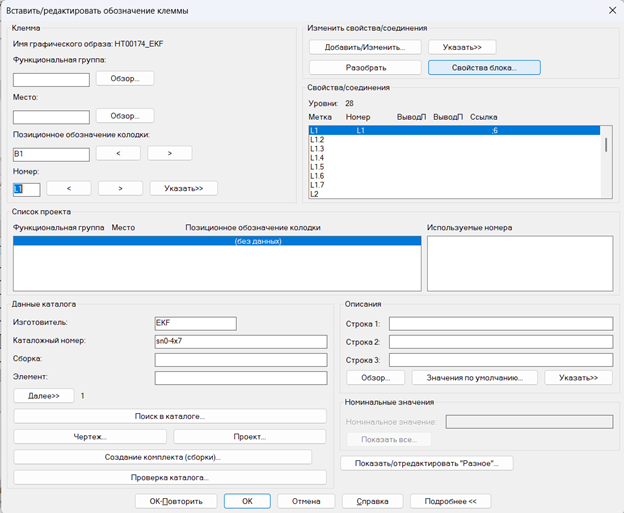Run Проверка каталога

(170, 478)
